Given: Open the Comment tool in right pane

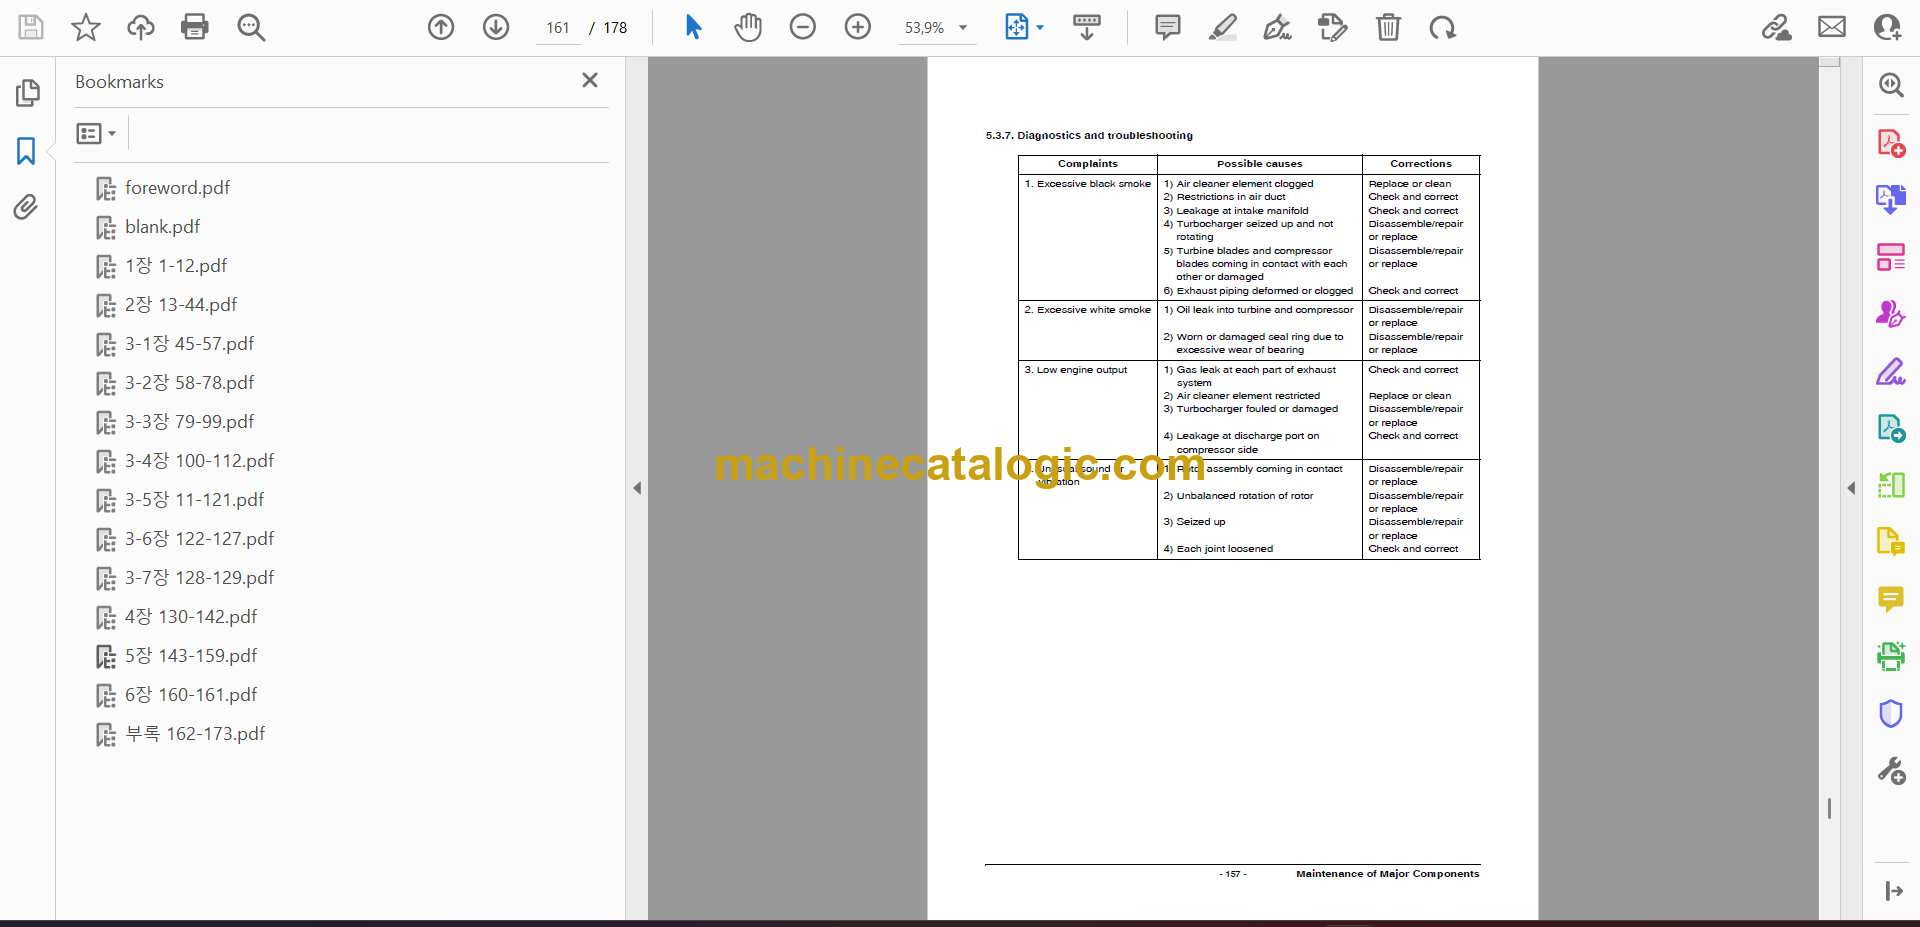Looking at the screenshot, I should (x=1891, y=599).
